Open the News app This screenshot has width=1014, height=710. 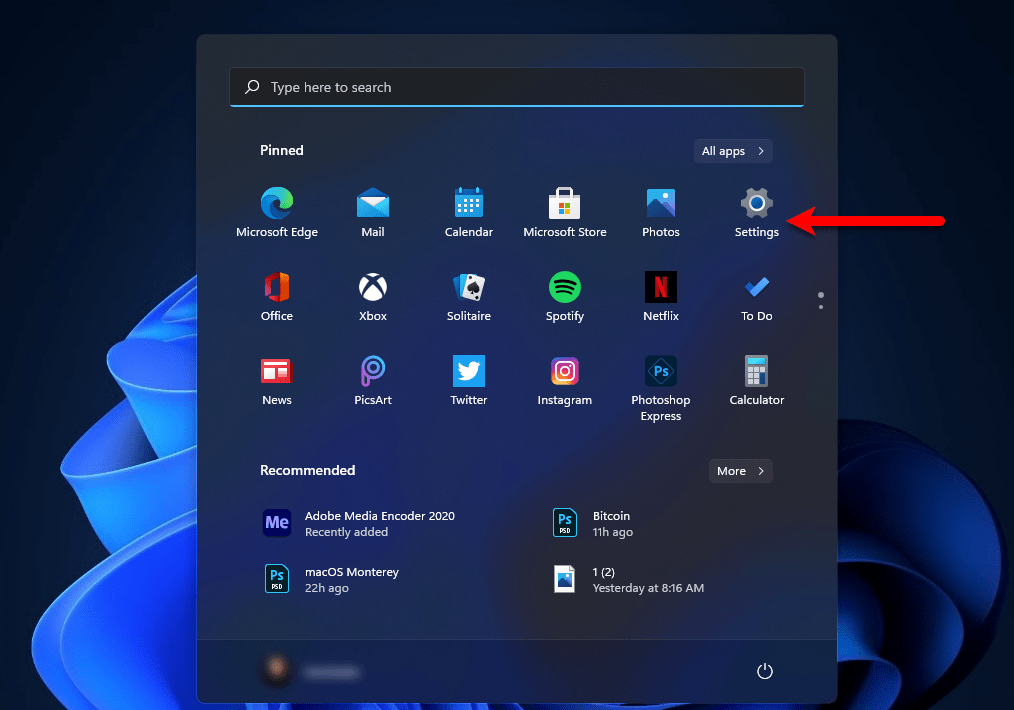point(277,381)
